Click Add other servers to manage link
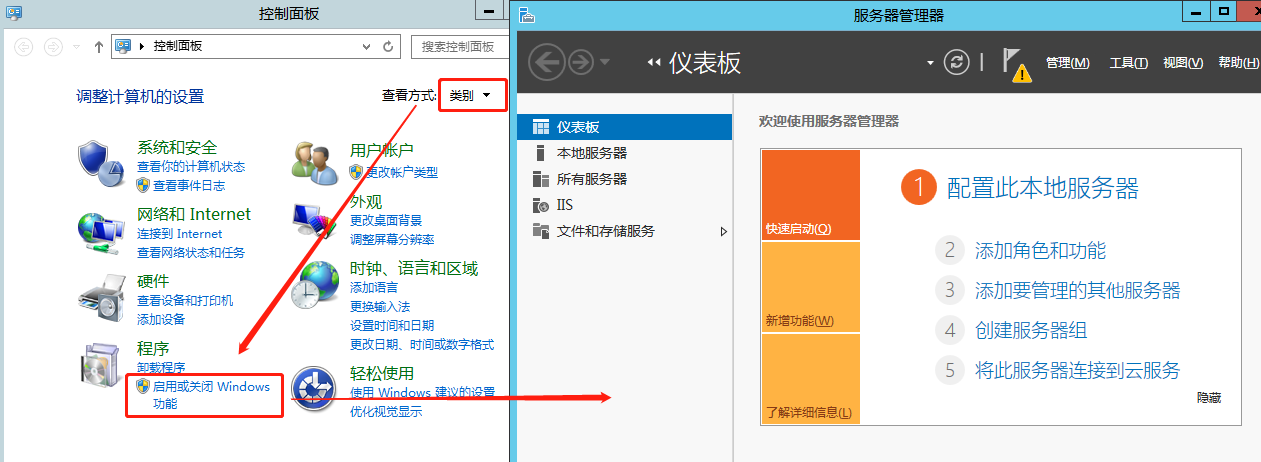This screenshot has width=1261, height=462. coord(1077,290)
